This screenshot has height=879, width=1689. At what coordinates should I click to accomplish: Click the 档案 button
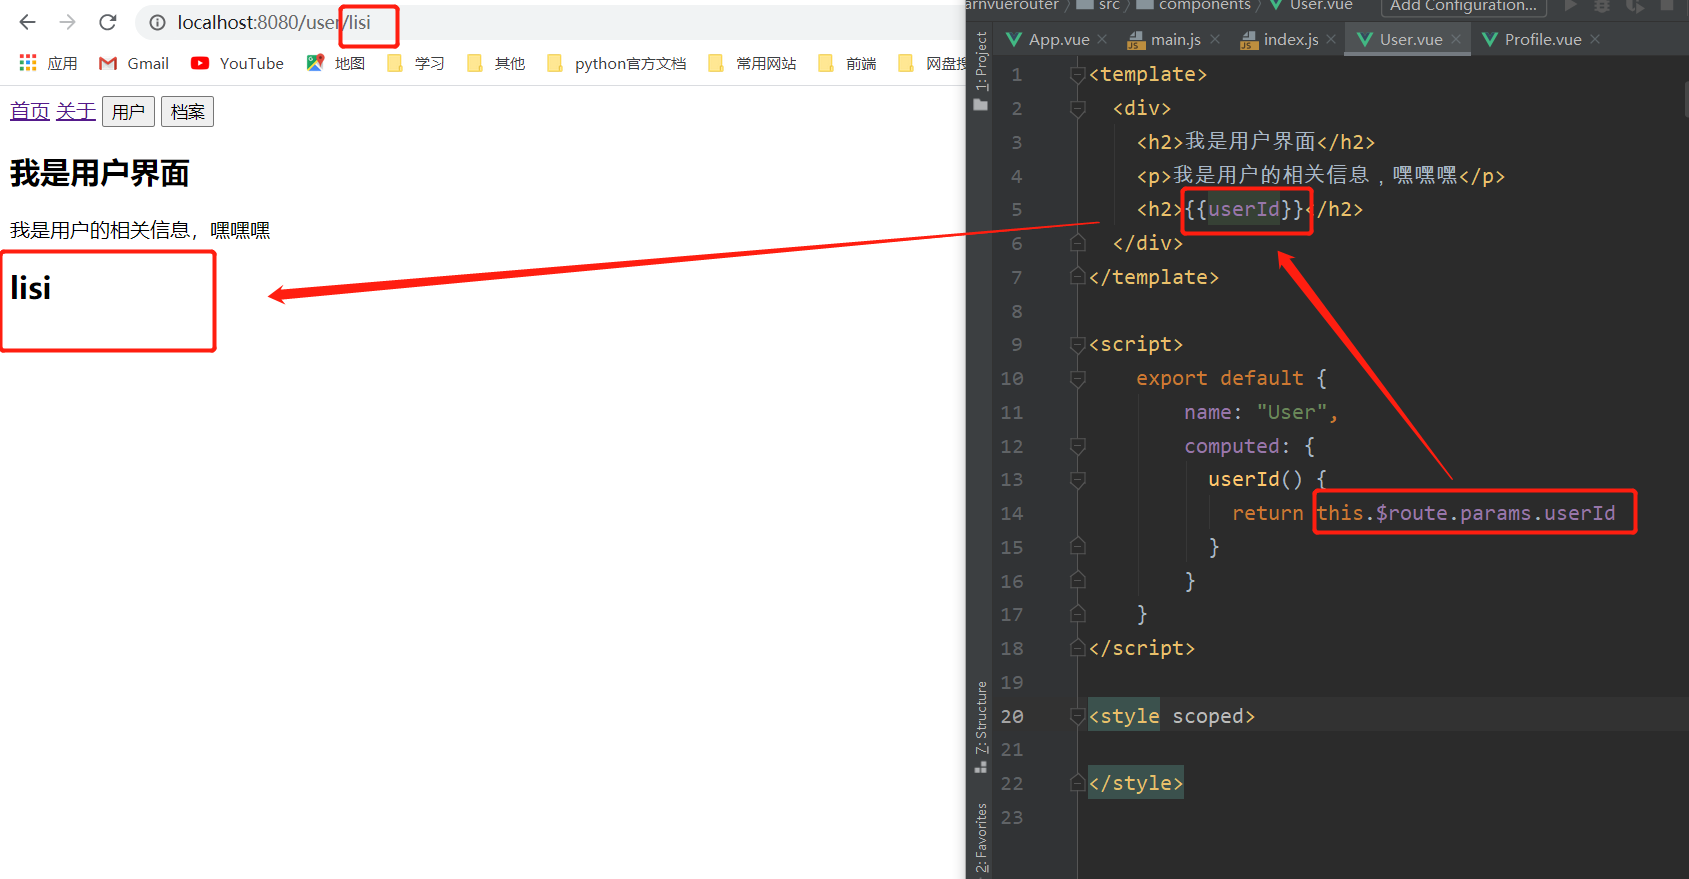point(187,112)
